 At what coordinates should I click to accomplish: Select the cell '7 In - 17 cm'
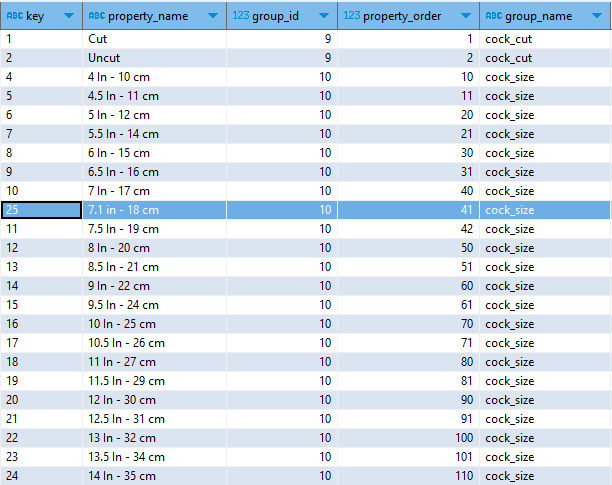click(155, 191)
